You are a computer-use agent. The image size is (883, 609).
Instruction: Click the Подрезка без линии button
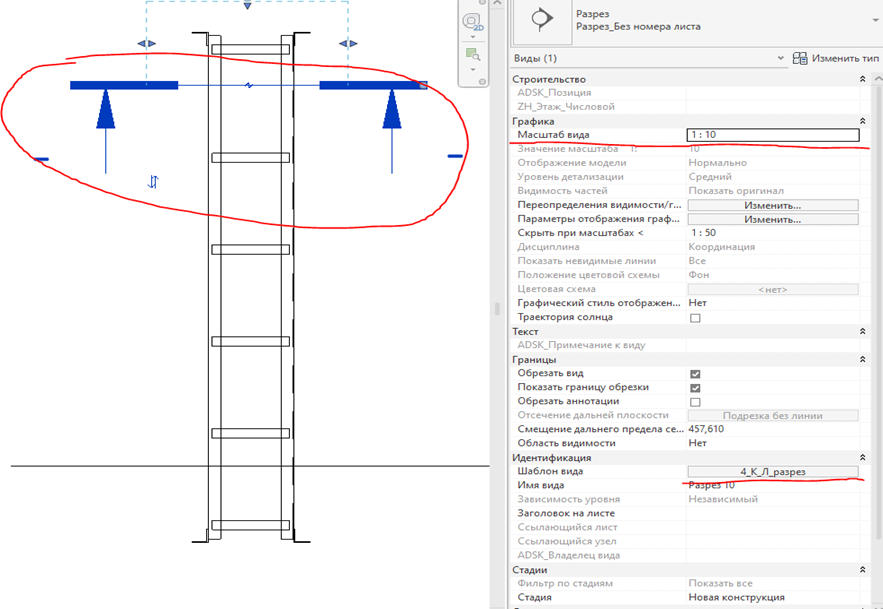(x=773, y=416)
